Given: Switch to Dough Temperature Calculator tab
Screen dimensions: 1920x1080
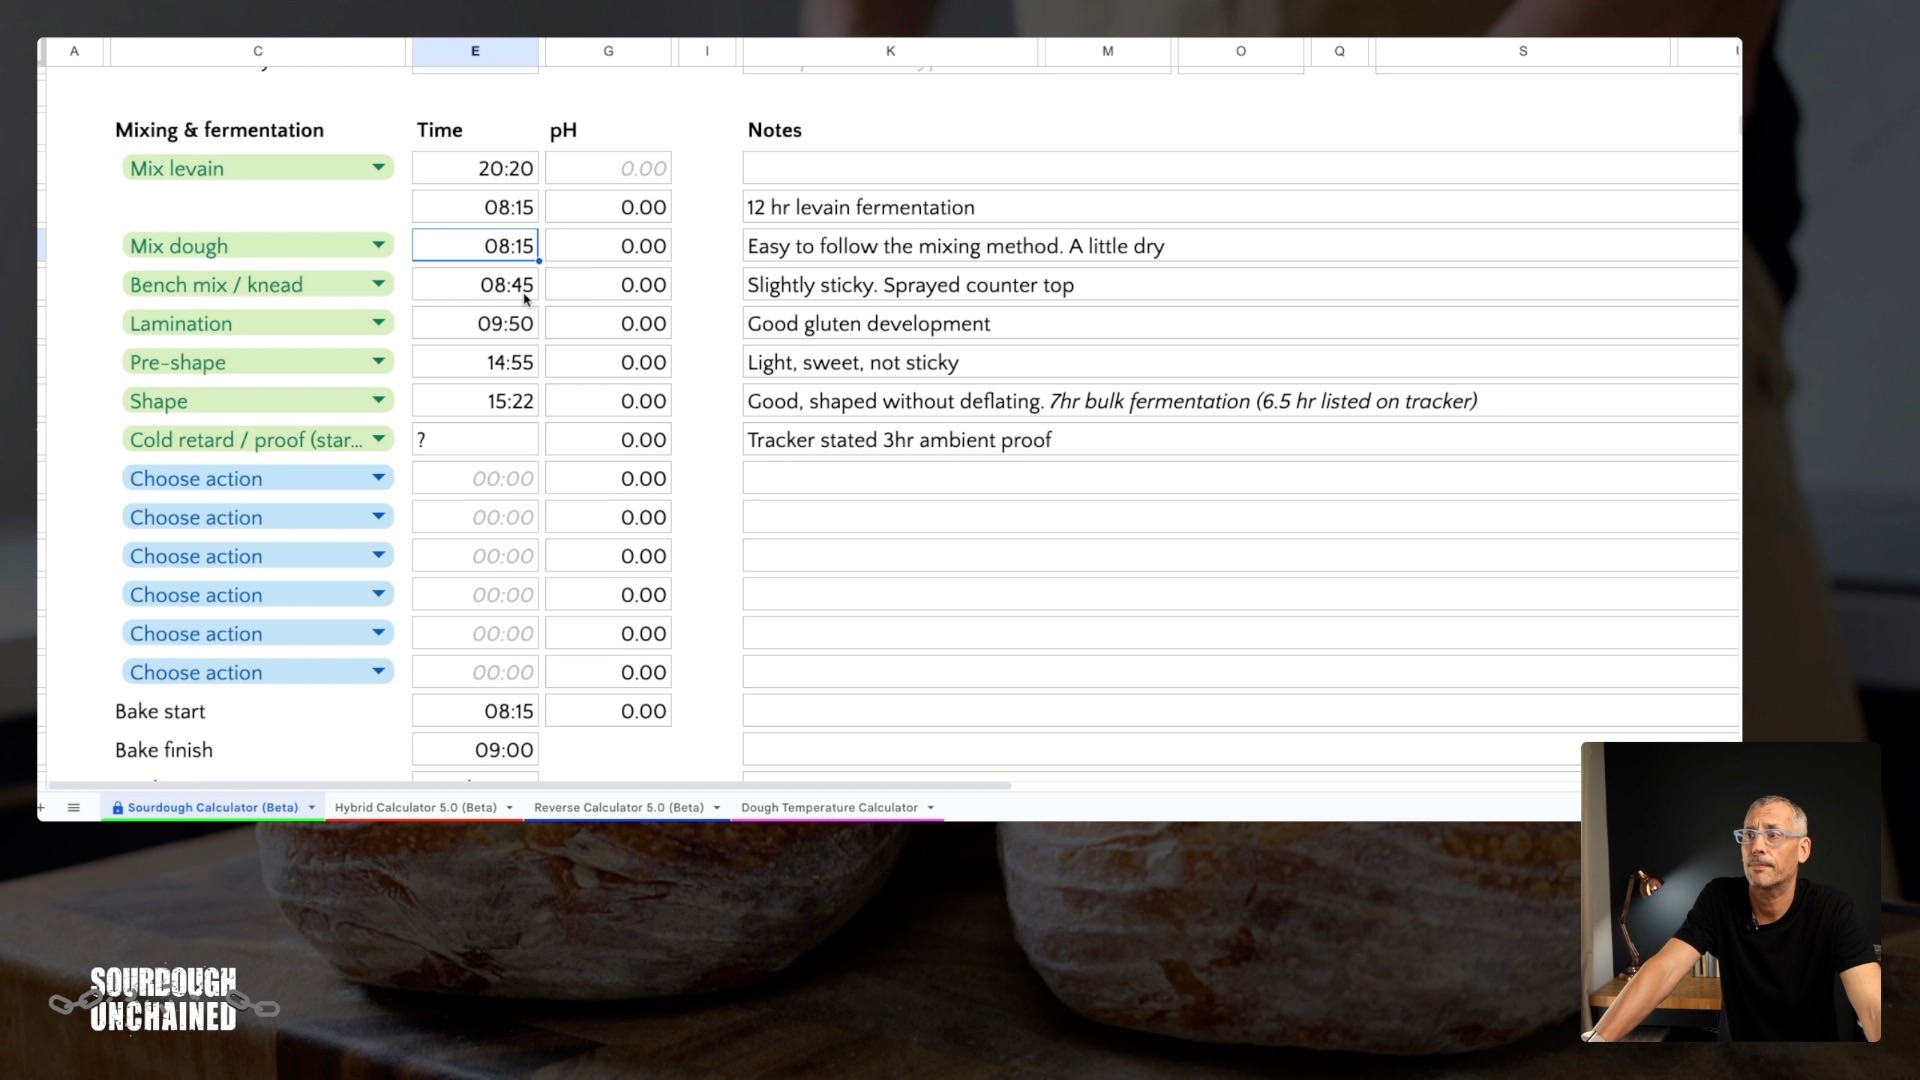Looking at the screenshot, I should click(x=828, y=808).
